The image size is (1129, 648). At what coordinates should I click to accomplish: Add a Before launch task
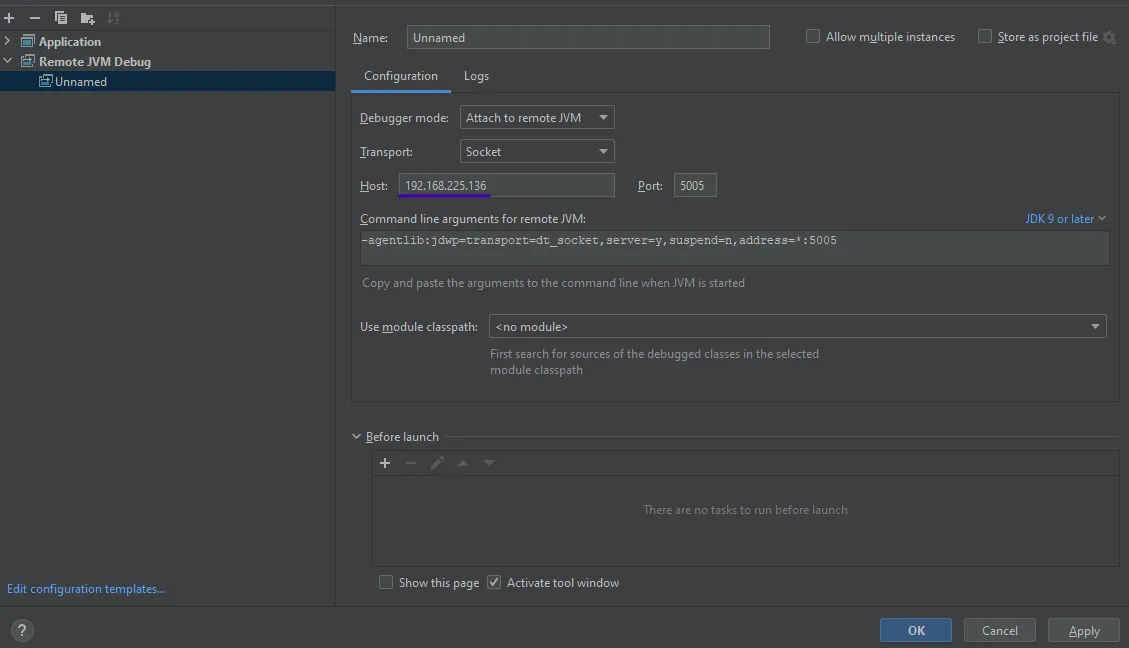(x=385, y=462)
